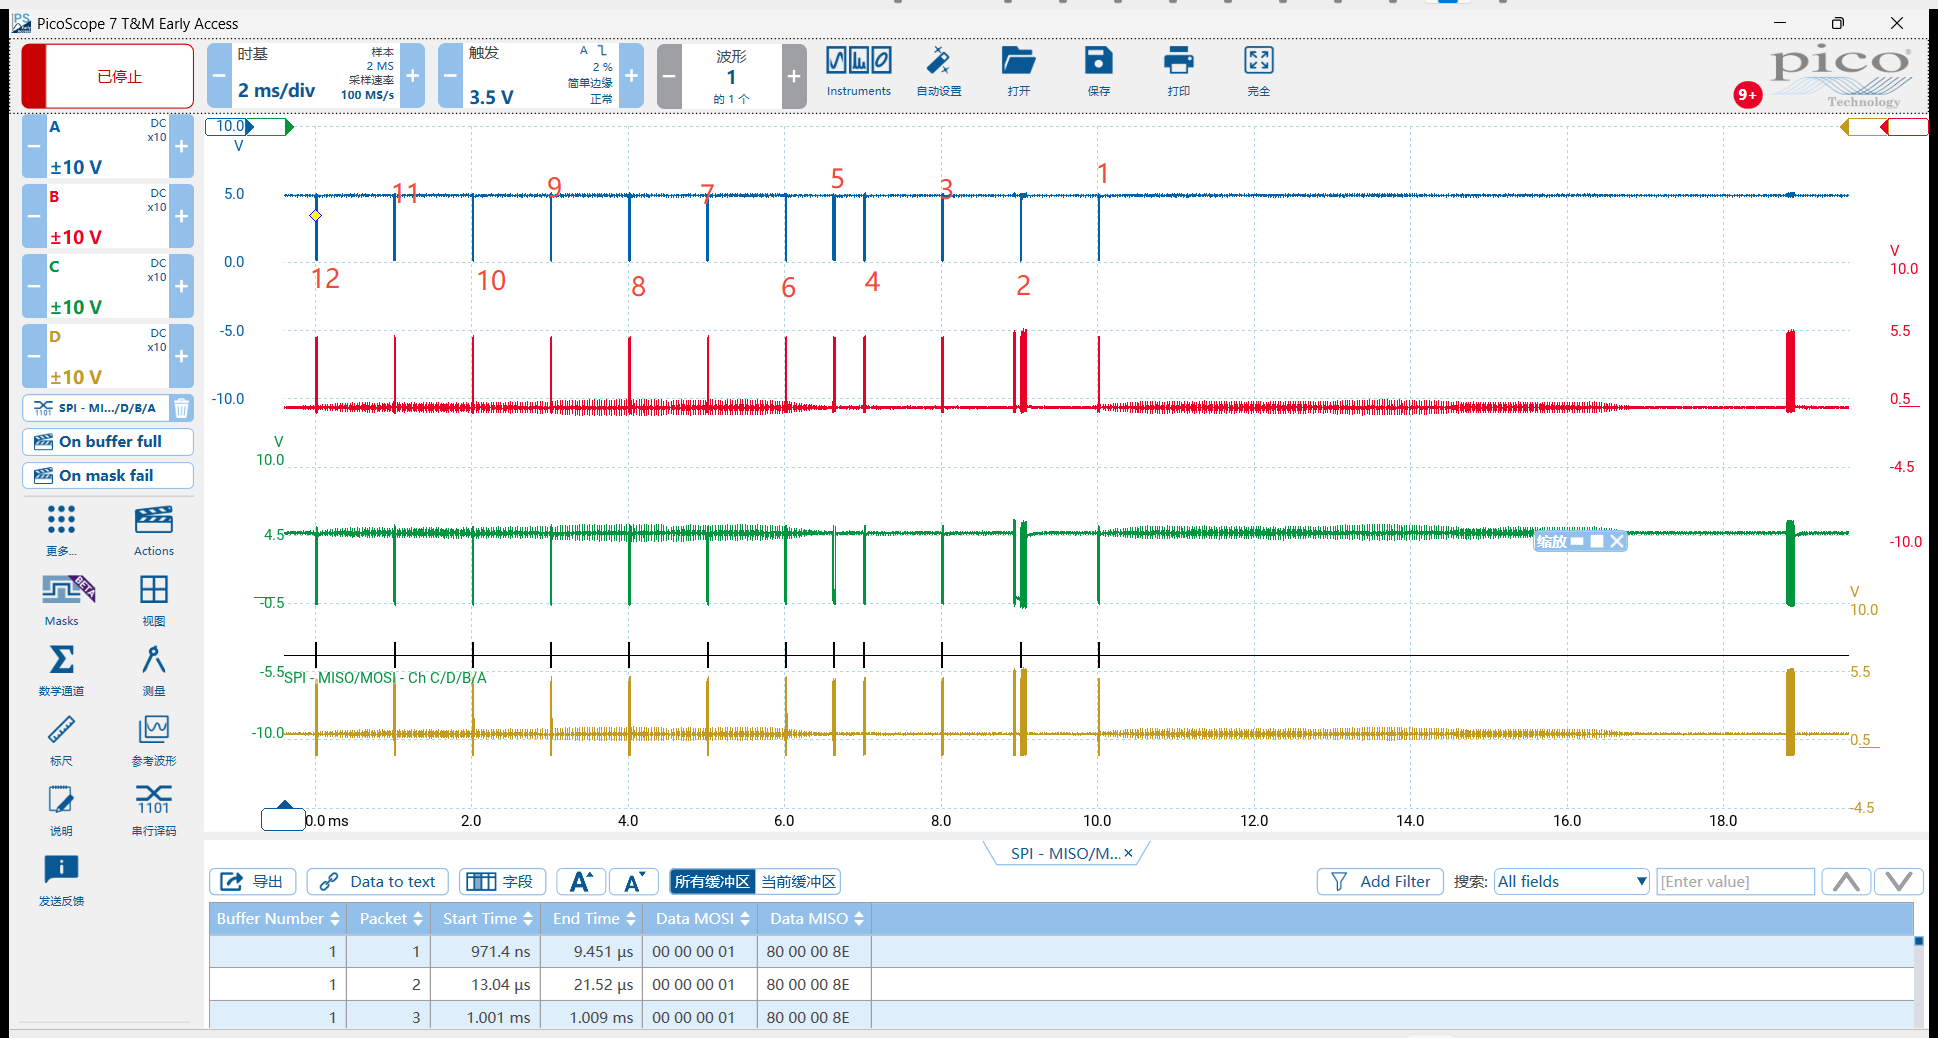
Task: Toggle the red stopped capture button
Action: [108, 76]
